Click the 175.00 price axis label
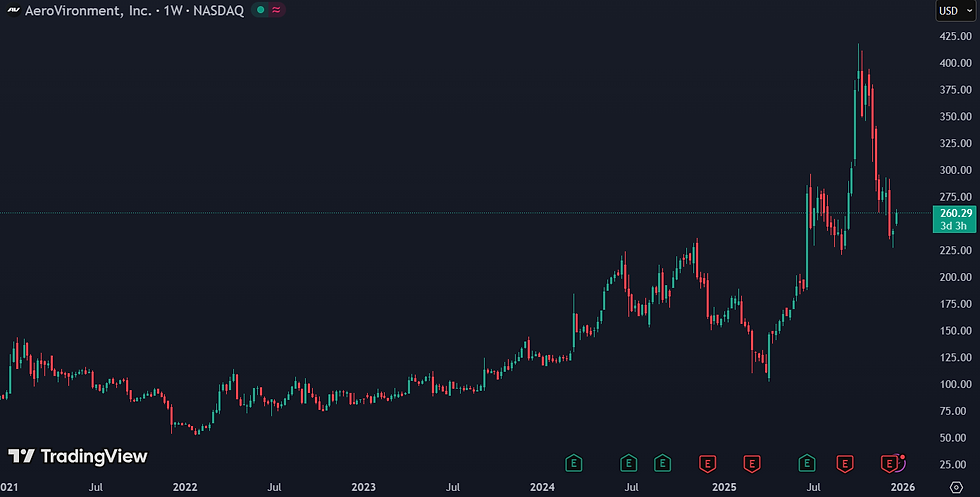This screenshot has height=497, width=980. pyautogui.click(x=956, y=304)
